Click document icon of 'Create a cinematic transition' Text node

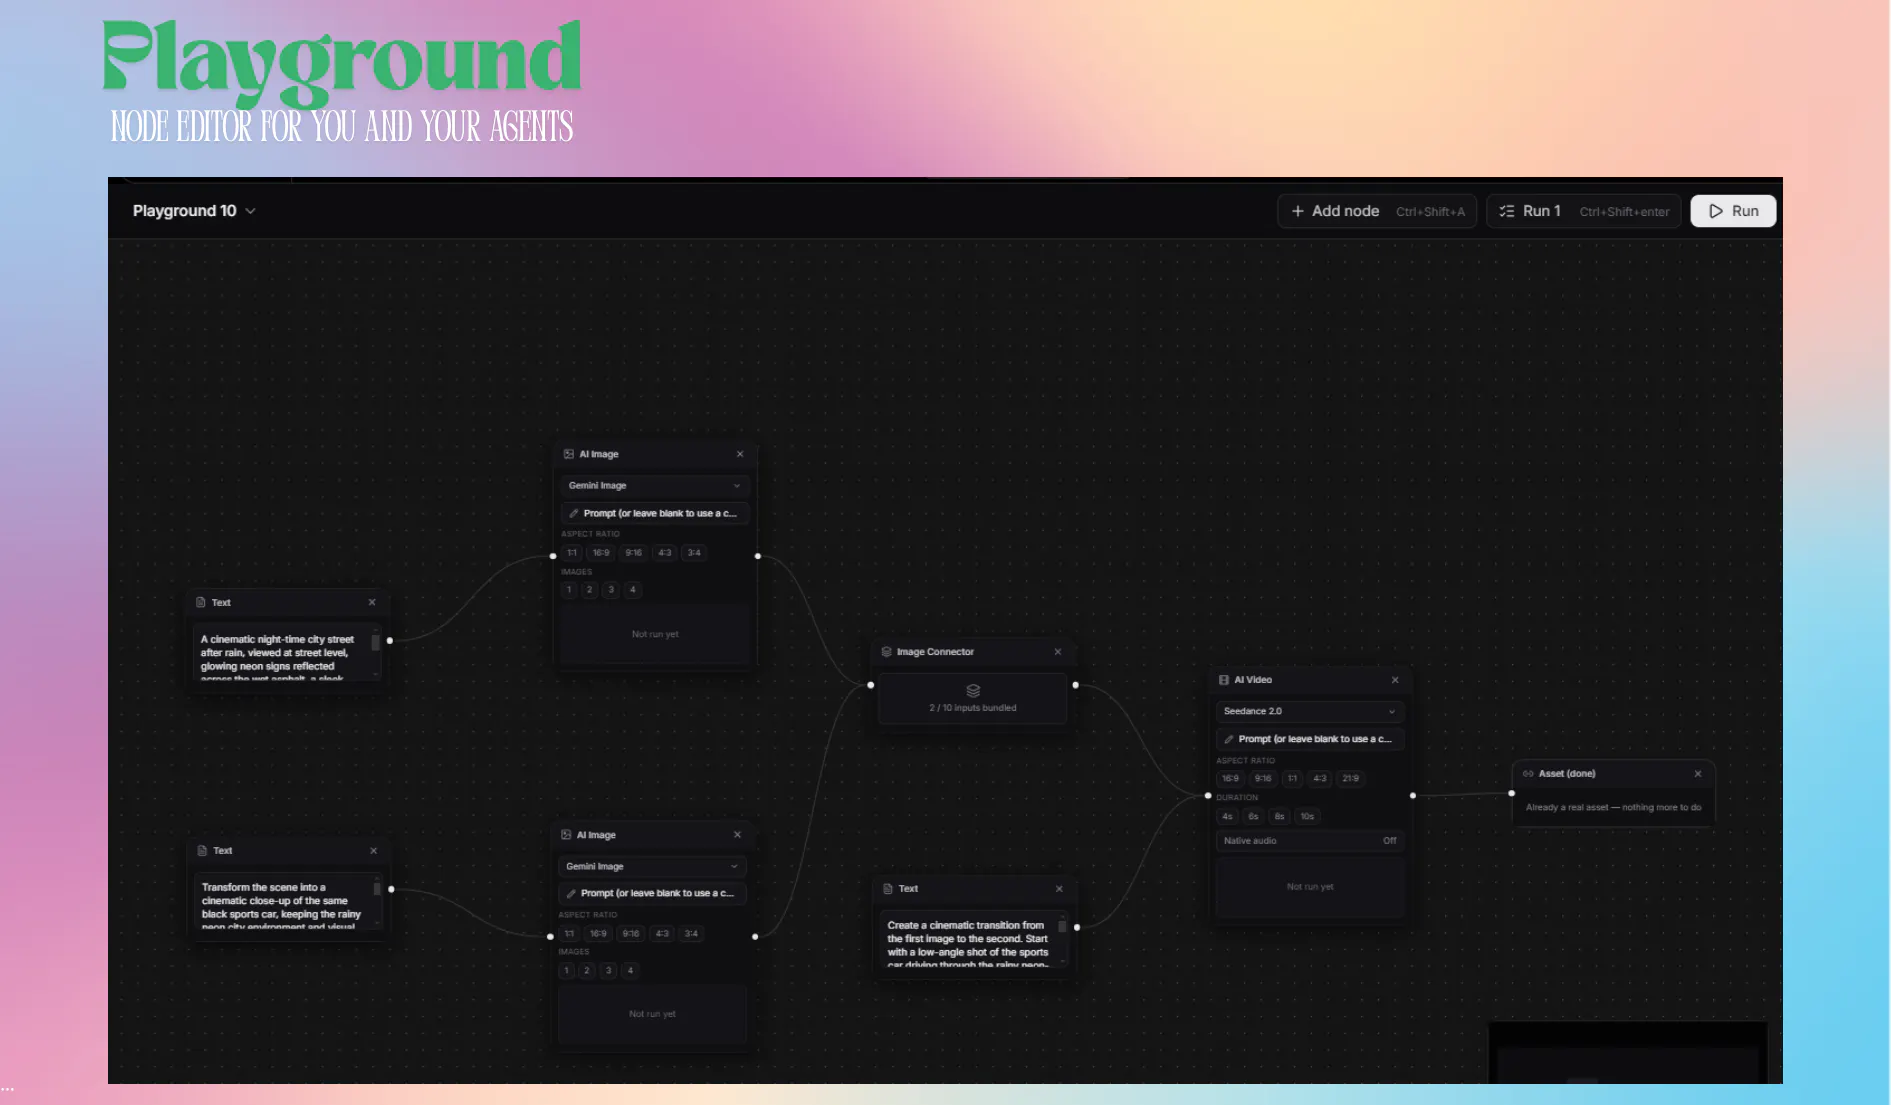click(x=888, y=889)
